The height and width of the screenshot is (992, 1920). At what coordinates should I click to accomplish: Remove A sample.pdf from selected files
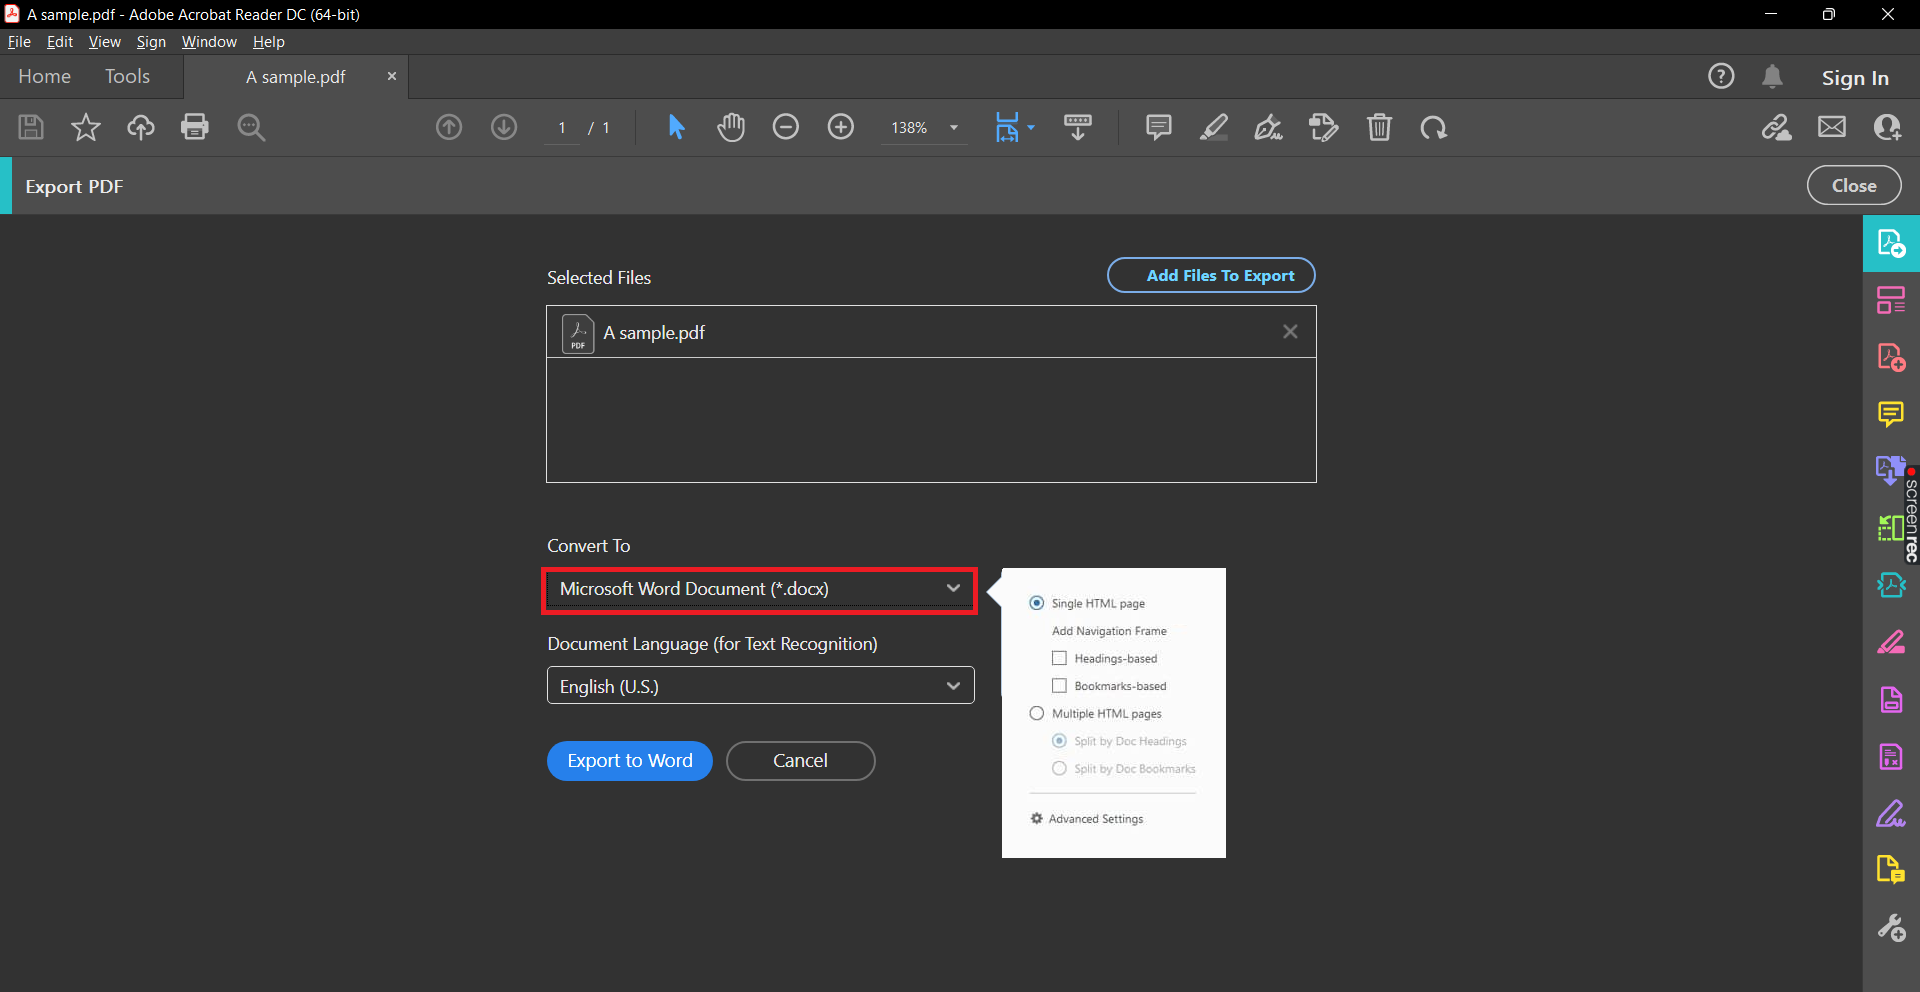pyautogui.click(x=1290, y=332)
